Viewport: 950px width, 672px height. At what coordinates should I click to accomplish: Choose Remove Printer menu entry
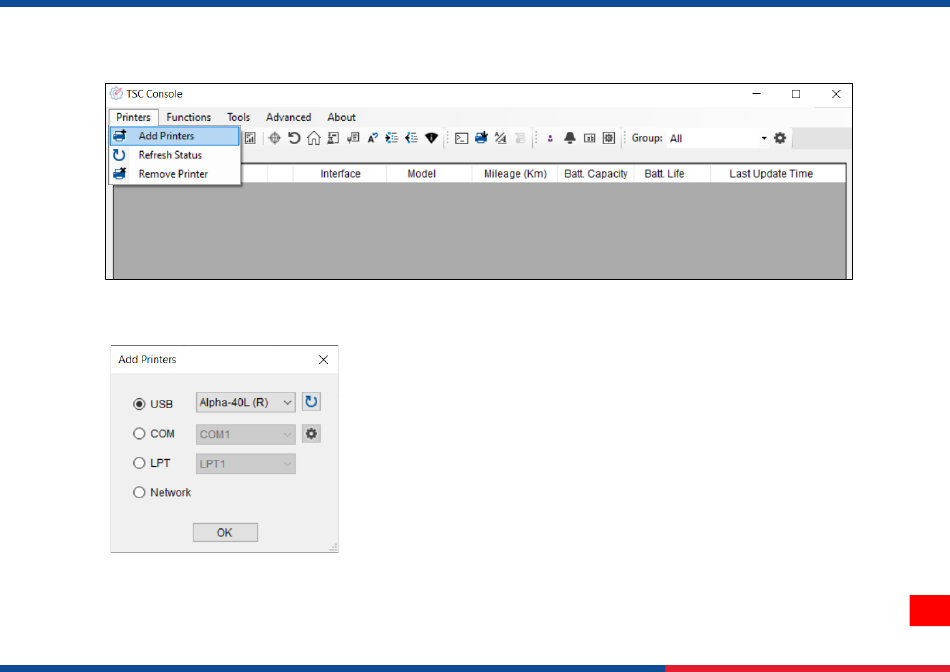(x=175, y=174)
